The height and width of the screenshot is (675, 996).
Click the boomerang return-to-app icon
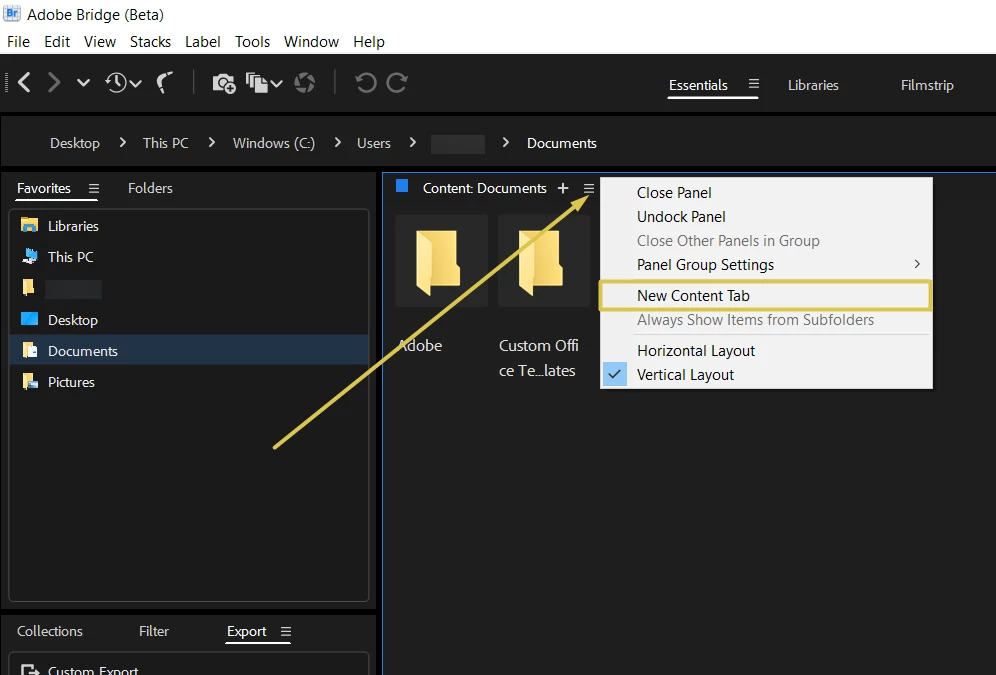tap(165, 83)
